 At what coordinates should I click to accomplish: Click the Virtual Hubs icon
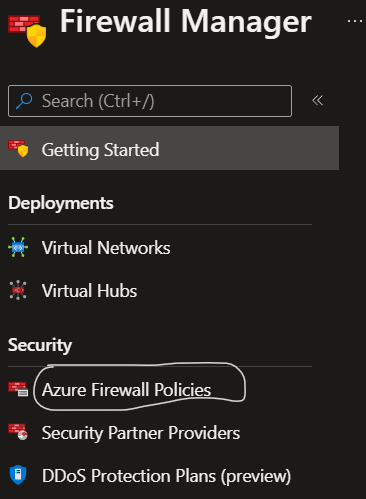18,290
